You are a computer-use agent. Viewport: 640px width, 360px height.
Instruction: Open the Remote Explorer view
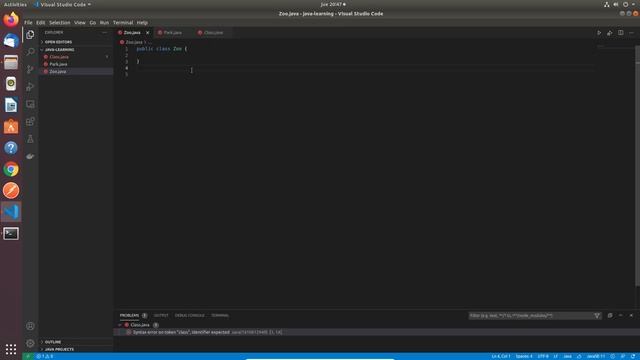click(30, 104)
